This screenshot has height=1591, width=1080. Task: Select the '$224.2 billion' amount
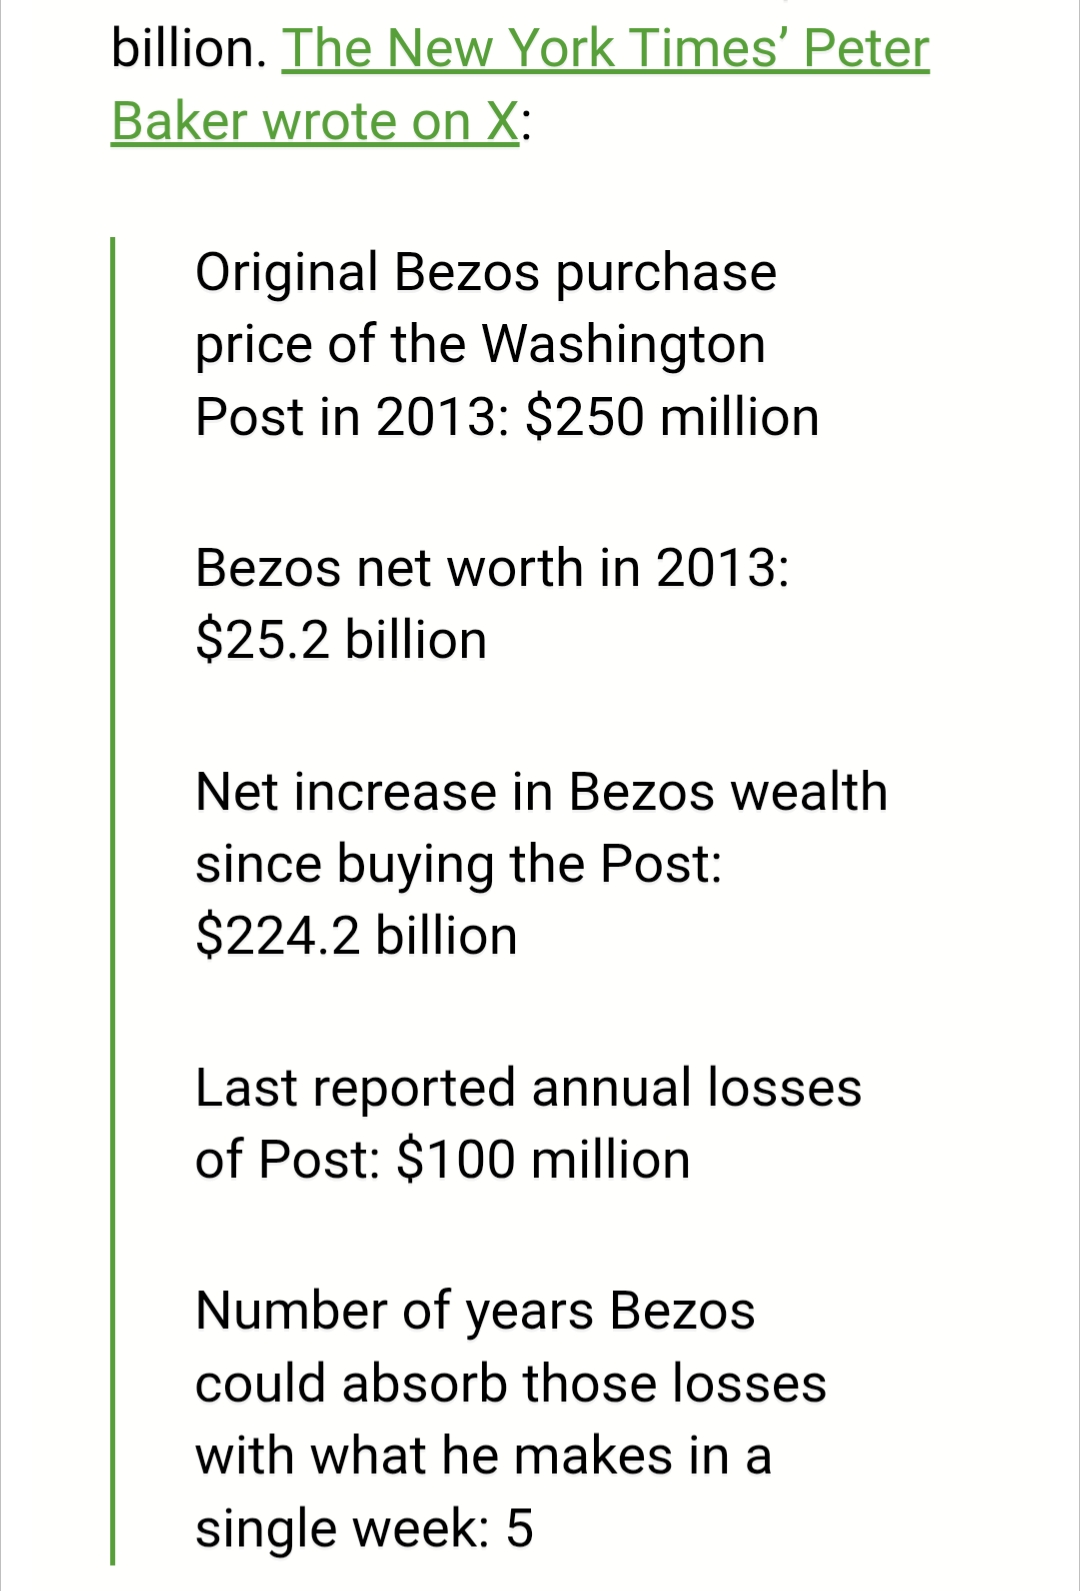tap(356, 936)
